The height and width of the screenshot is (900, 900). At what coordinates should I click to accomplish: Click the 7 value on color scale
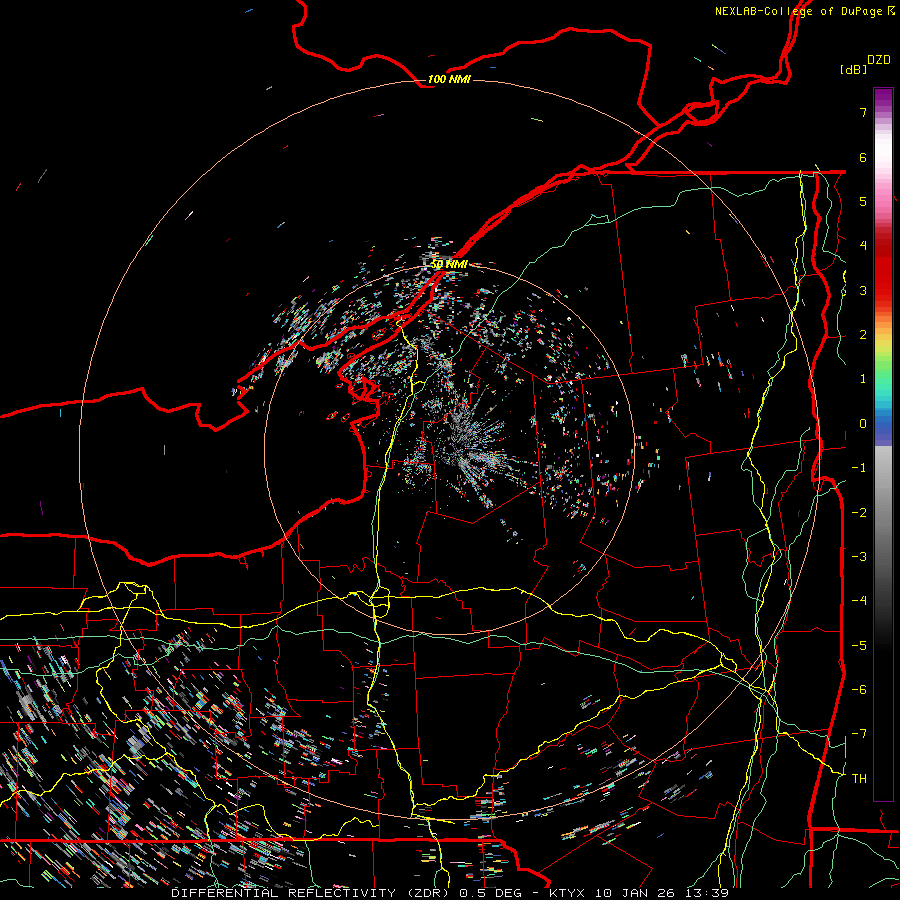pyautogui.click(x=863, y=112)
